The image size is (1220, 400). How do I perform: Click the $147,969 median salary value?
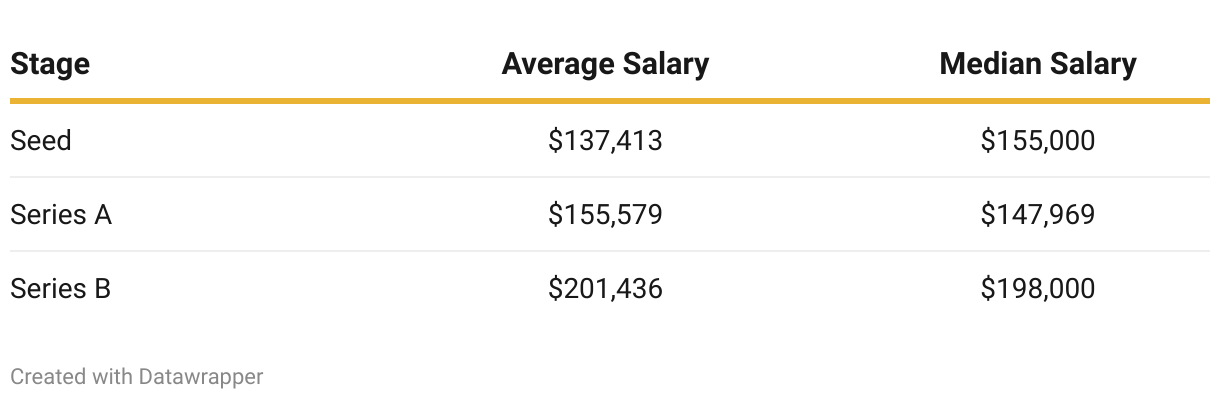[x=1038, y=215]
